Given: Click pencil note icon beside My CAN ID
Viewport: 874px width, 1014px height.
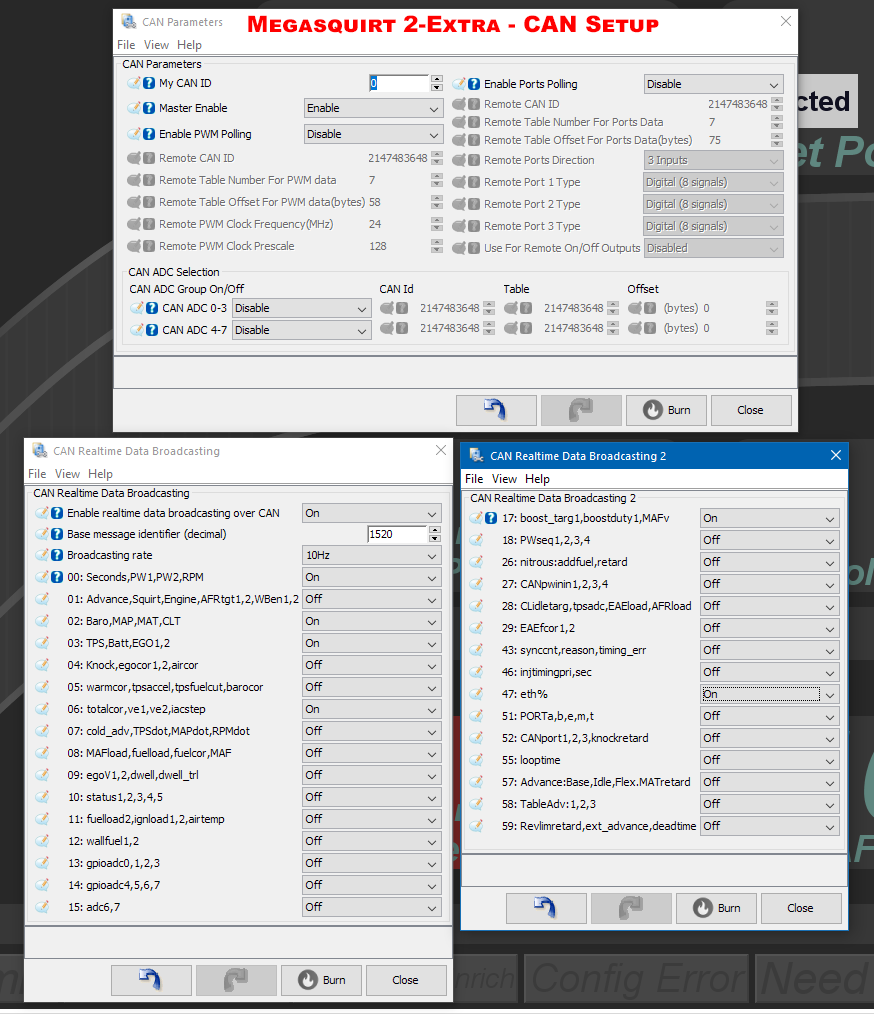Looking at the screenshot, I should pyautogui.click(x=134, y=83).
